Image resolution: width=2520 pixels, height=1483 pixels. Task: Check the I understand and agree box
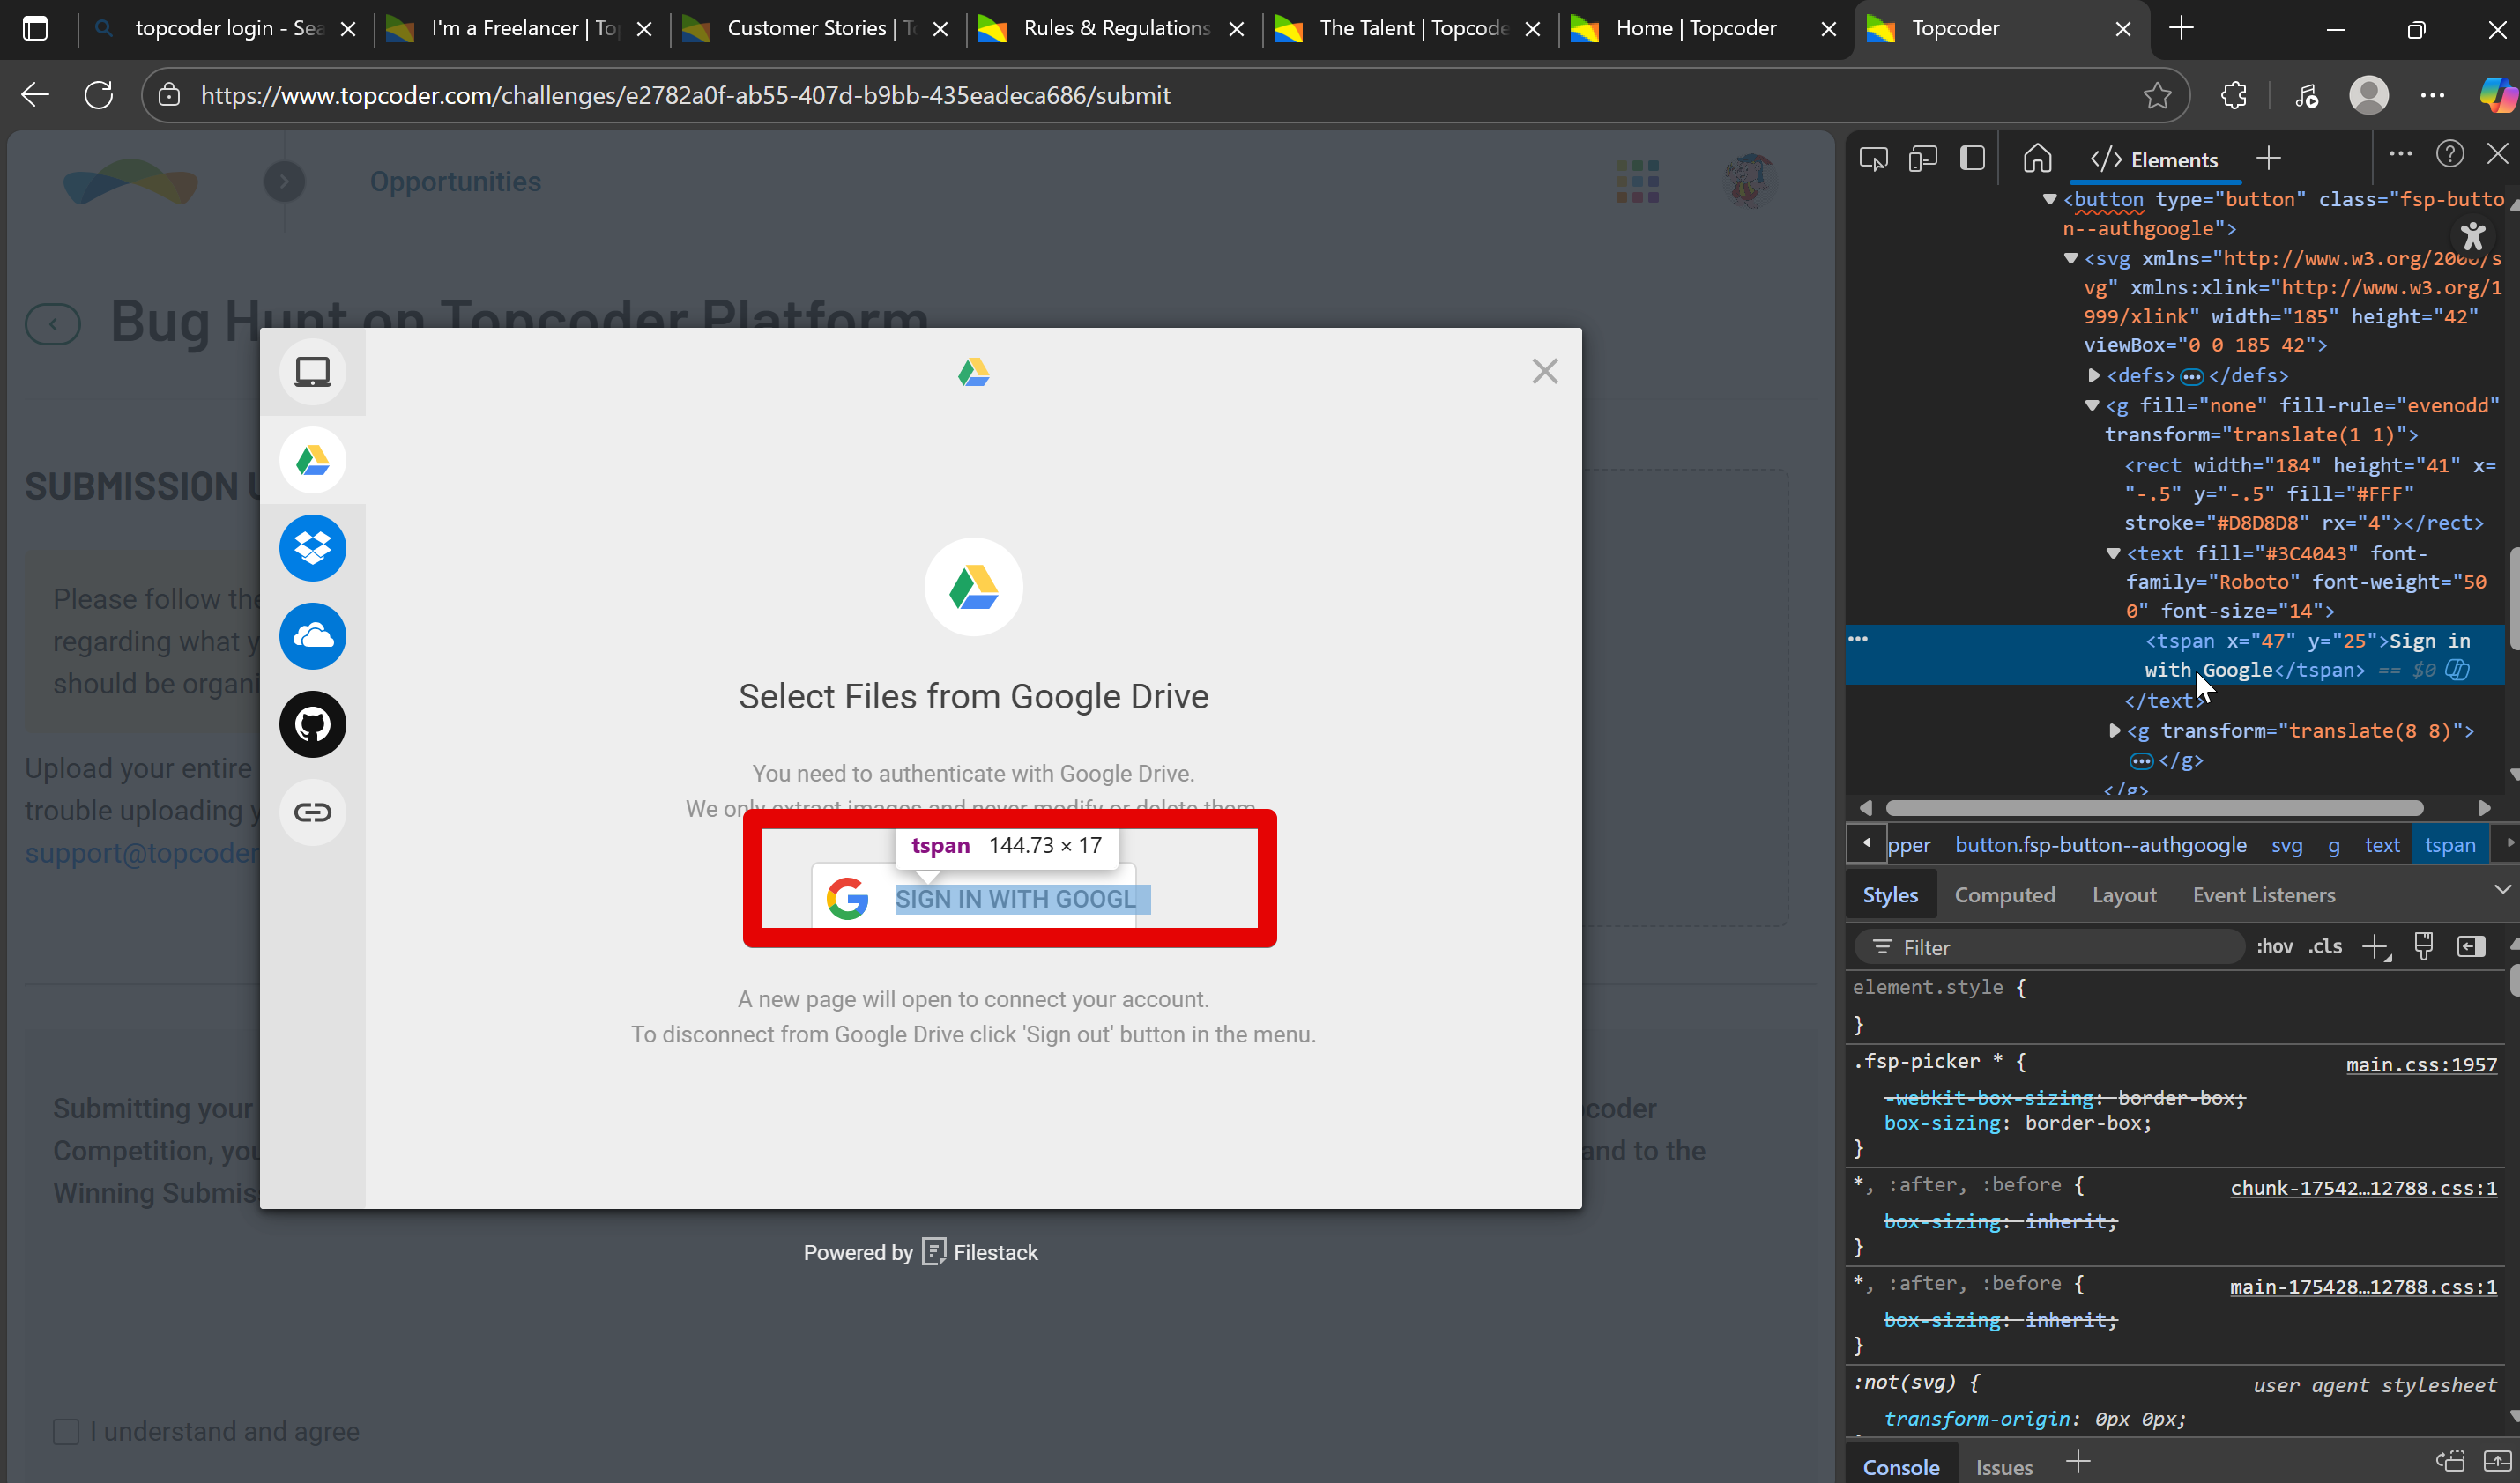[x=66, y=1431]
